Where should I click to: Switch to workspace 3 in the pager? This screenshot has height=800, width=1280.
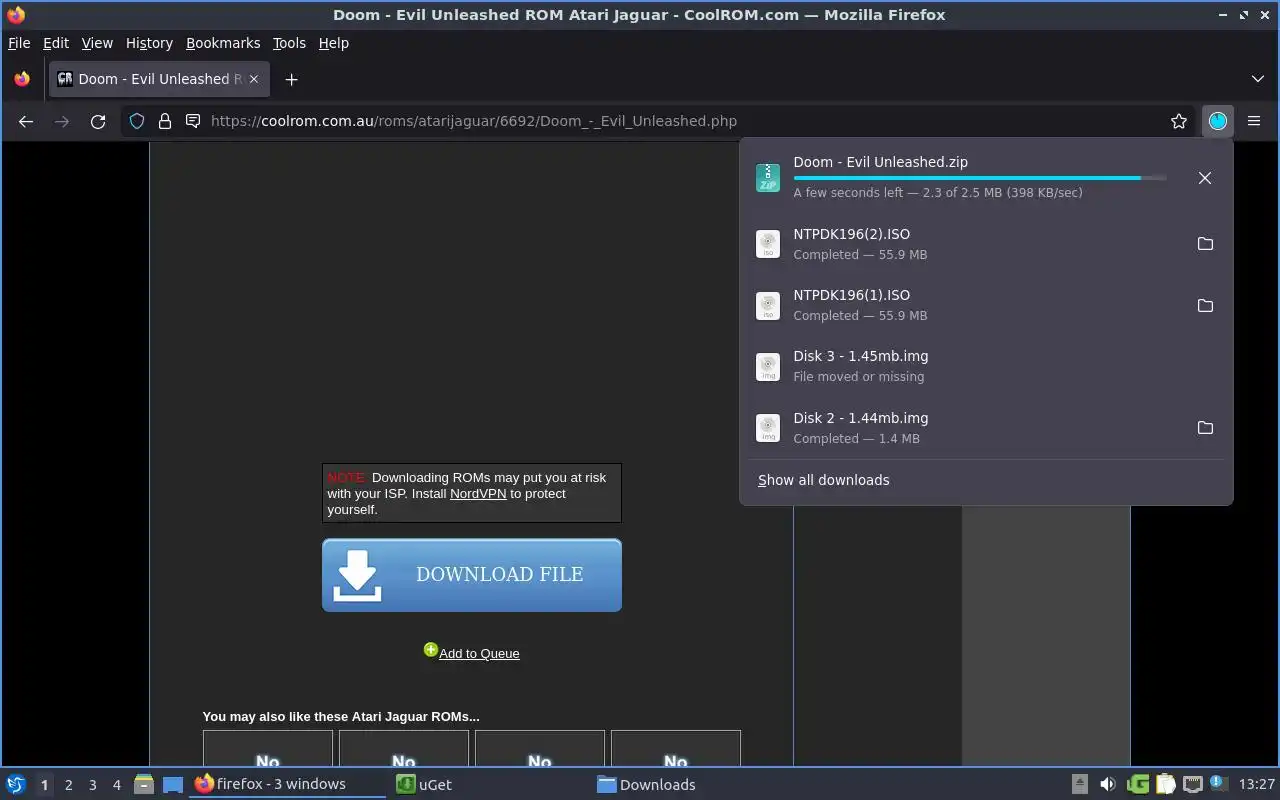(x=92, y=785)
